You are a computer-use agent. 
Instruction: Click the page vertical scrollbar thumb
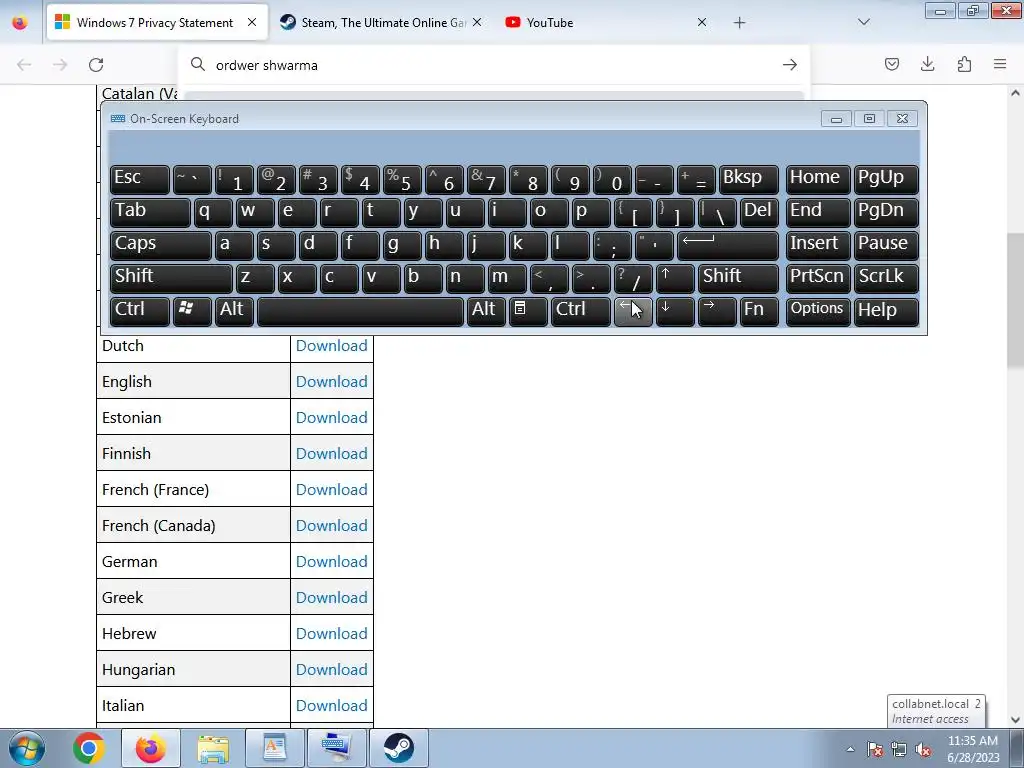pos(1016,300)
